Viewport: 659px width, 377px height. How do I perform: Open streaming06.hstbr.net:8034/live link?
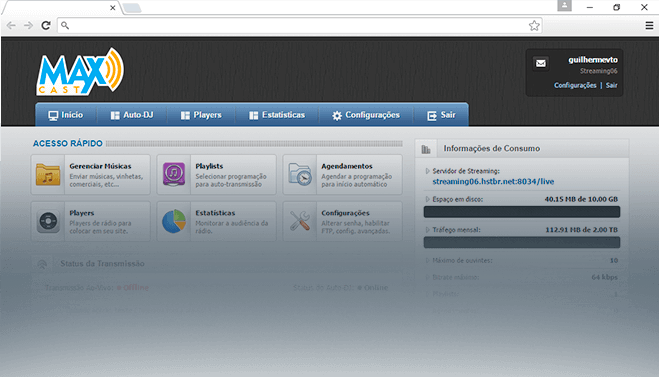tap(493, 182)
